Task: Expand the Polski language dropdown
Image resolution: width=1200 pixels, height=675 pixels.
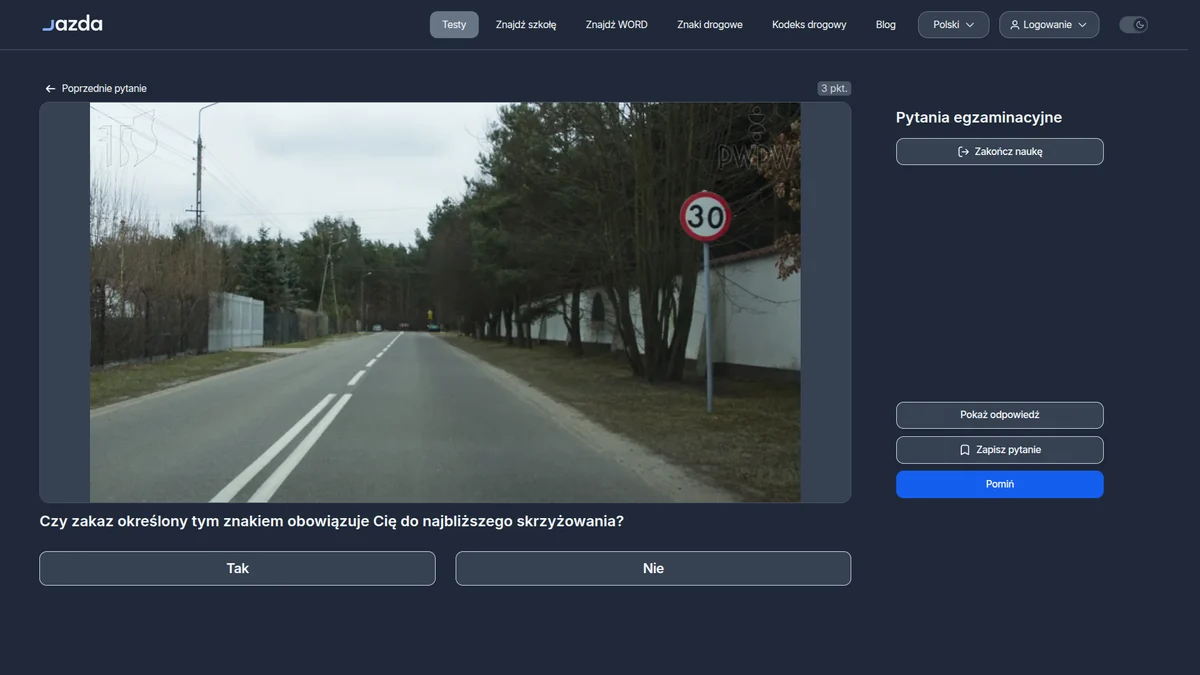Action: tap(953, 25)
